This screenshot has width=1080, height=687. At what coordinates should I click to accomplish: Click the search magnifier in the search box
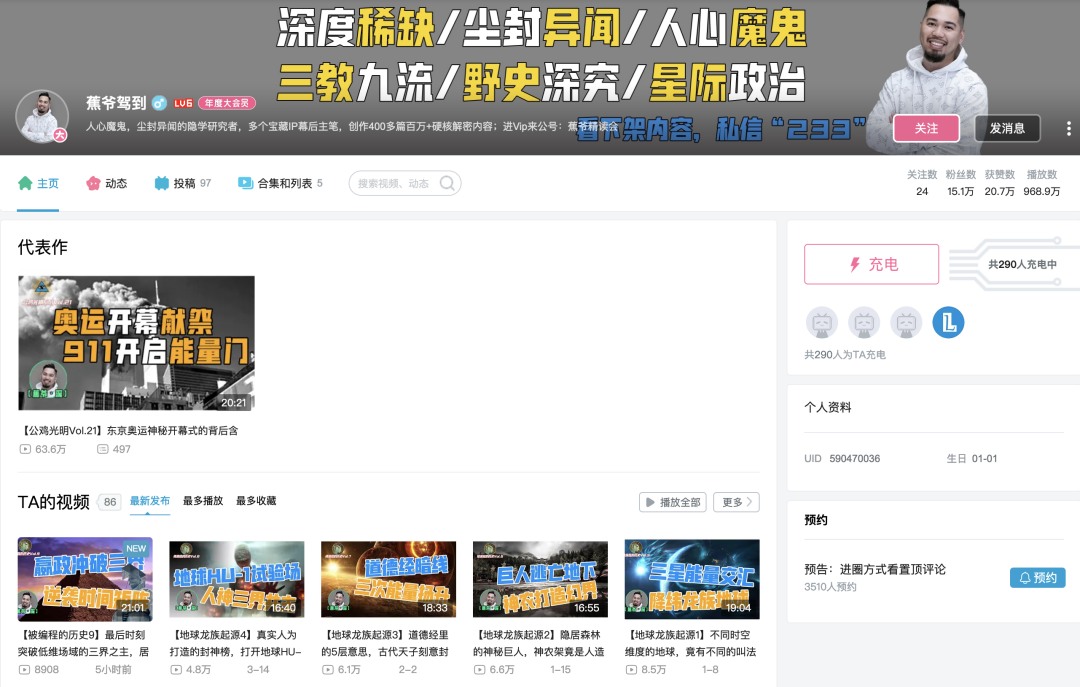(x=448, y=183)
